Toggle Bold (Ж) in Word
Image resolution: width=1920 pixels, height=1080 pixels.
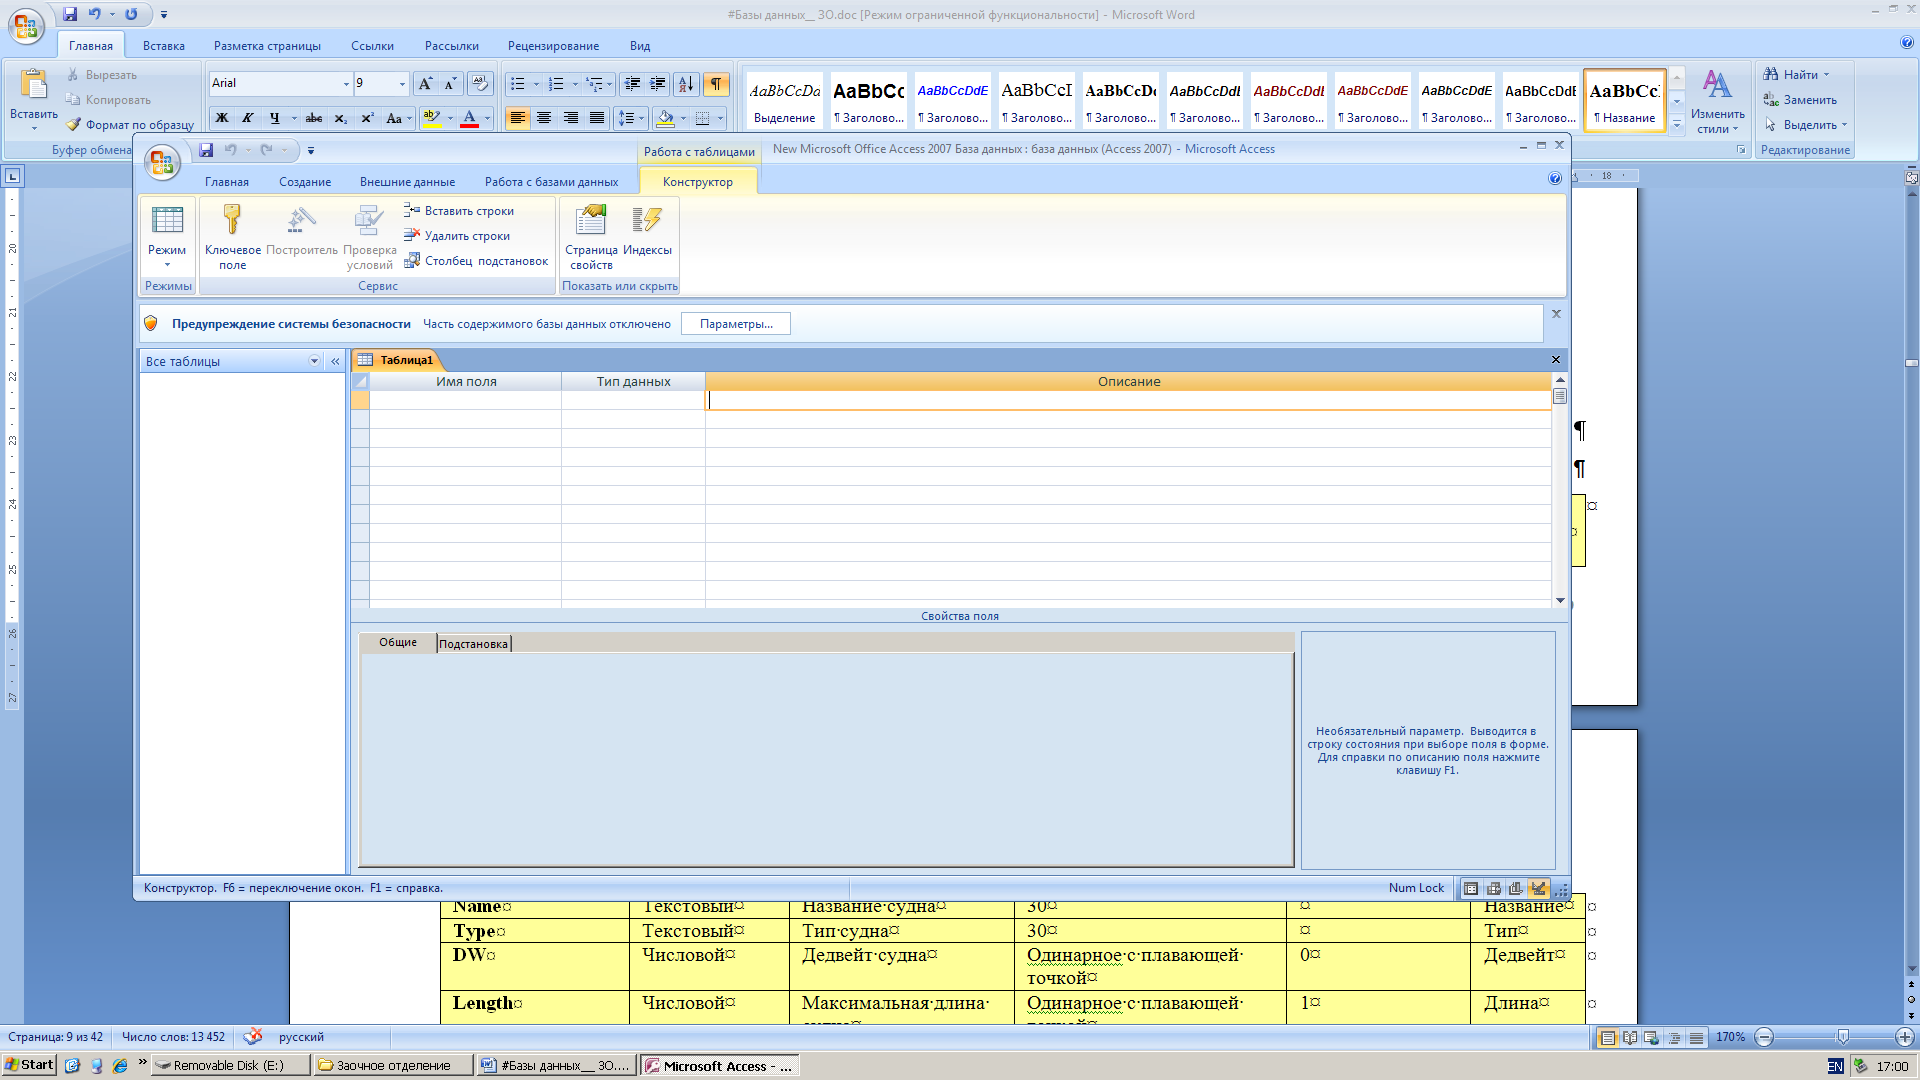point(222,118)
